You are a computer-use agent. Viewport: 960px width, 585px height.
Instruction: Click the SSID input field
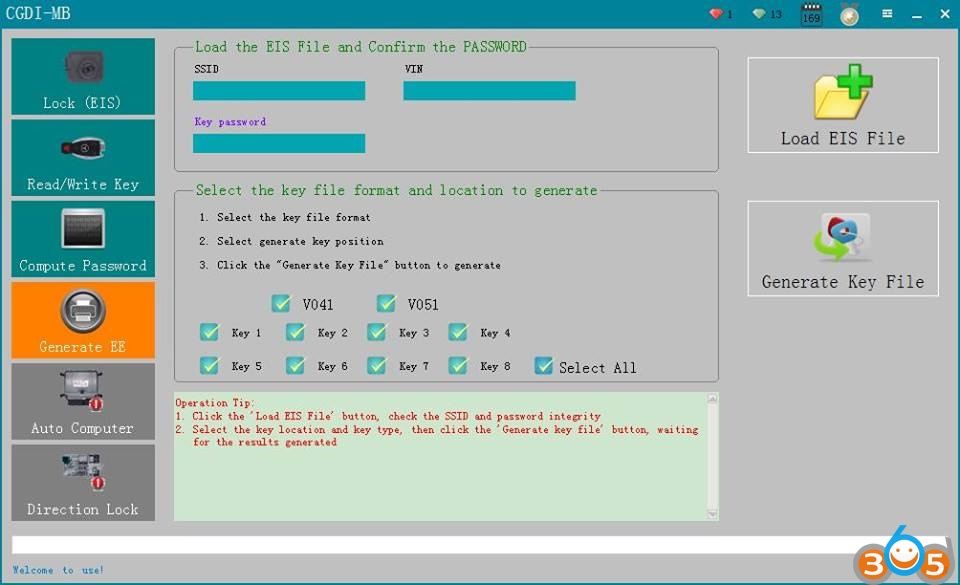click(279, 91)
